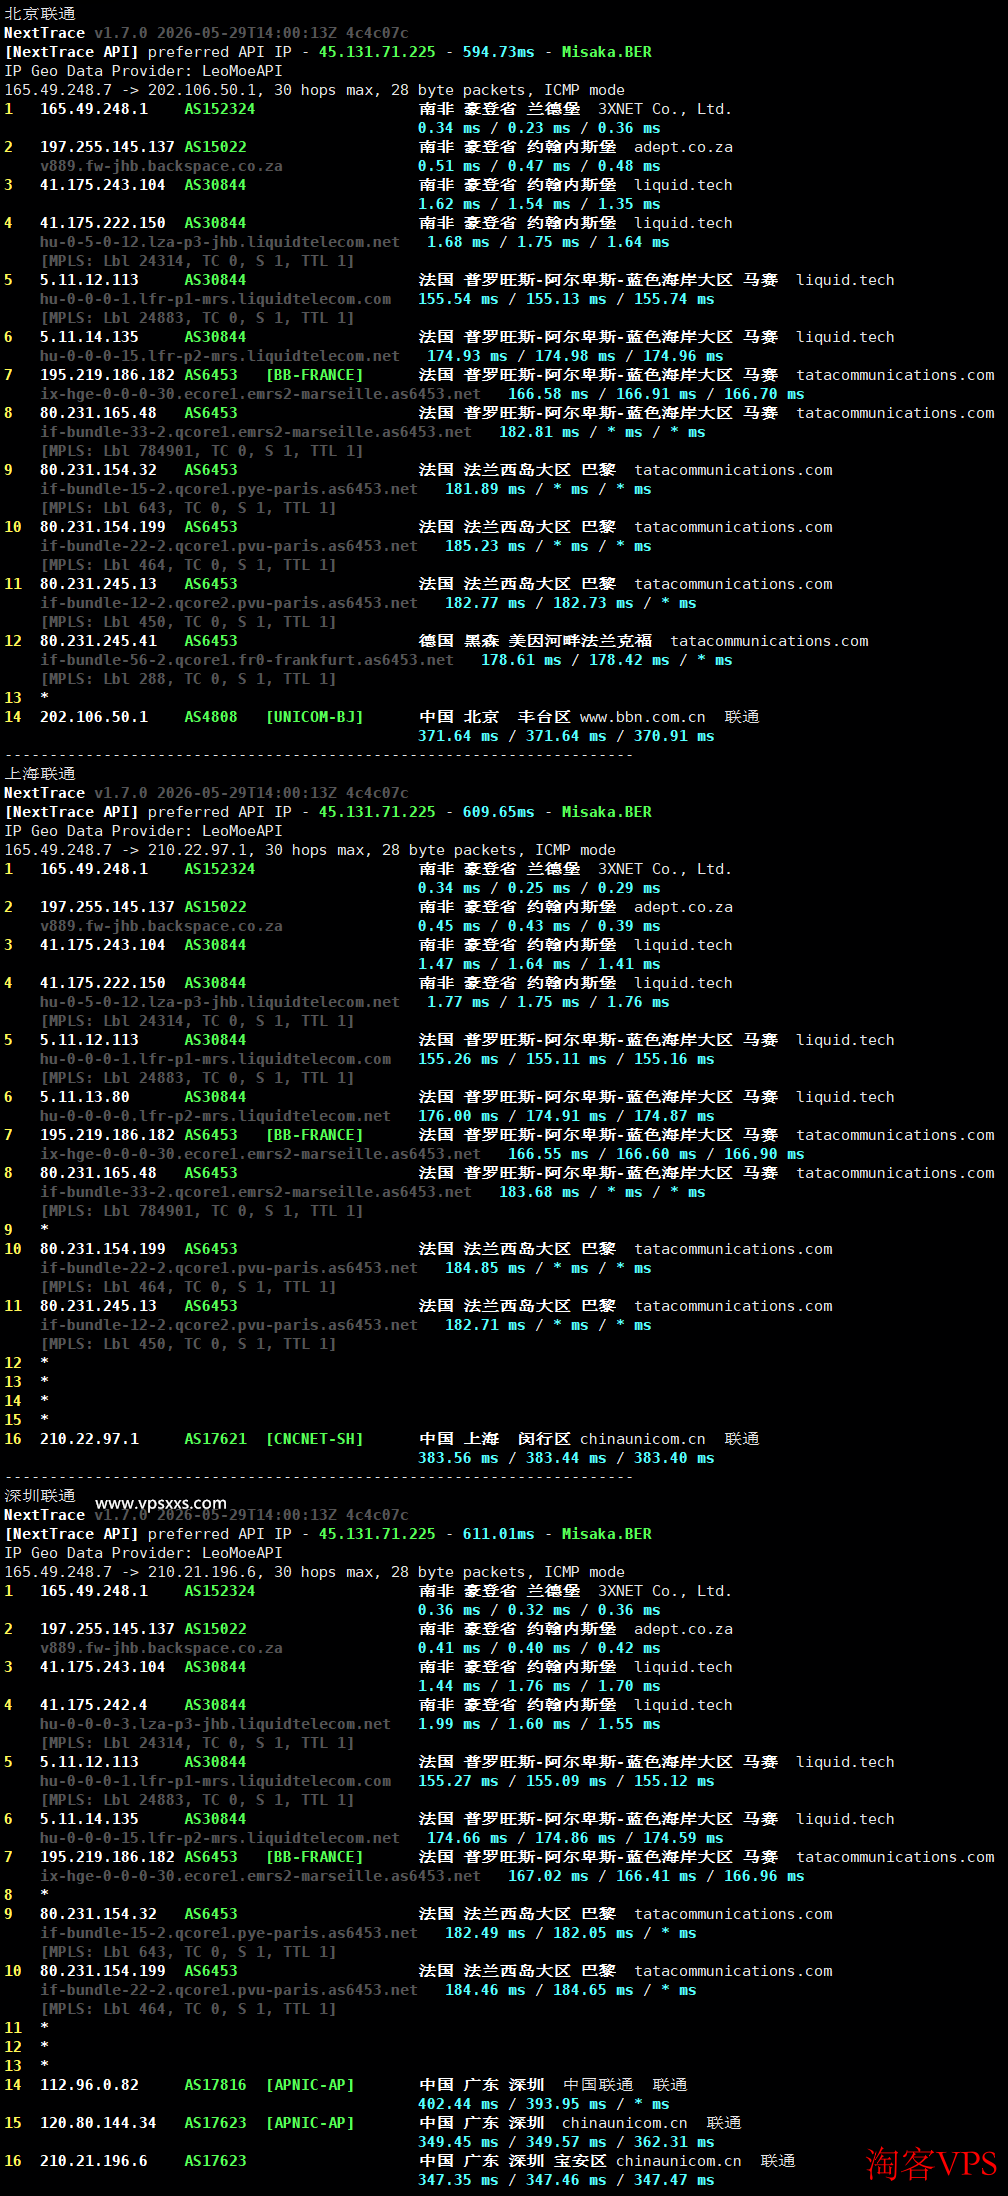The width and height of the screenshot is (1008, 2196).
Task: Click latency '166.55 ms' in Shanghai trace
Action: (548, 1154)
